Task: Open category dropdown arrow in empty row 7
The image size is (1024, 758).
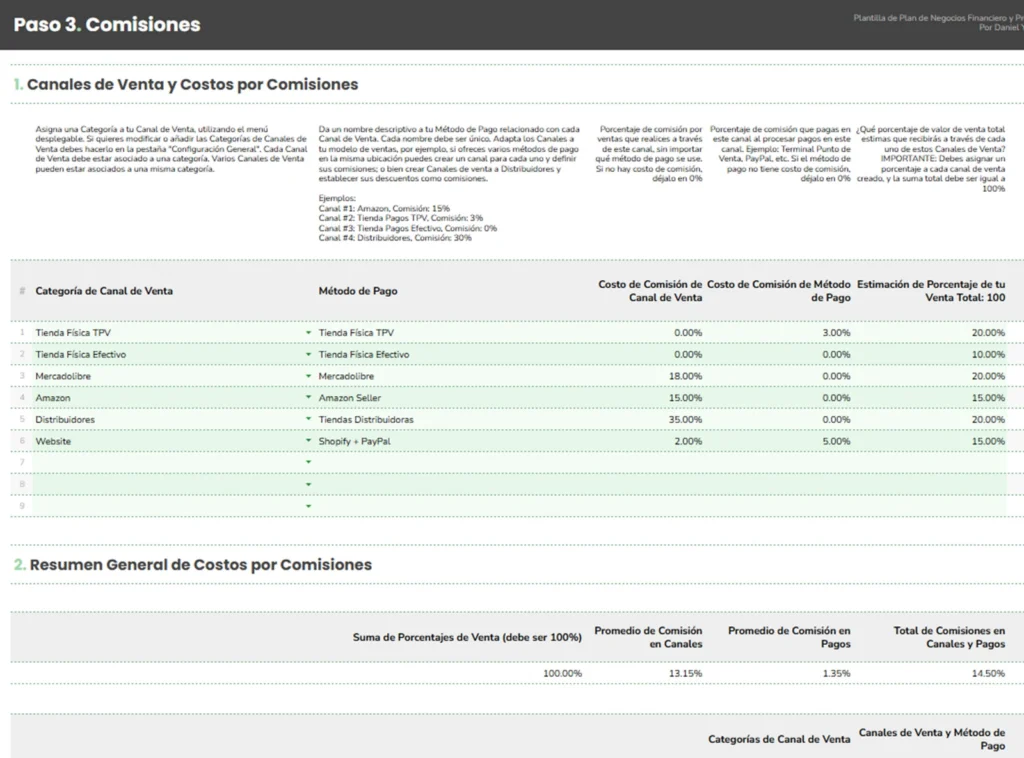Action: (308, 462)
